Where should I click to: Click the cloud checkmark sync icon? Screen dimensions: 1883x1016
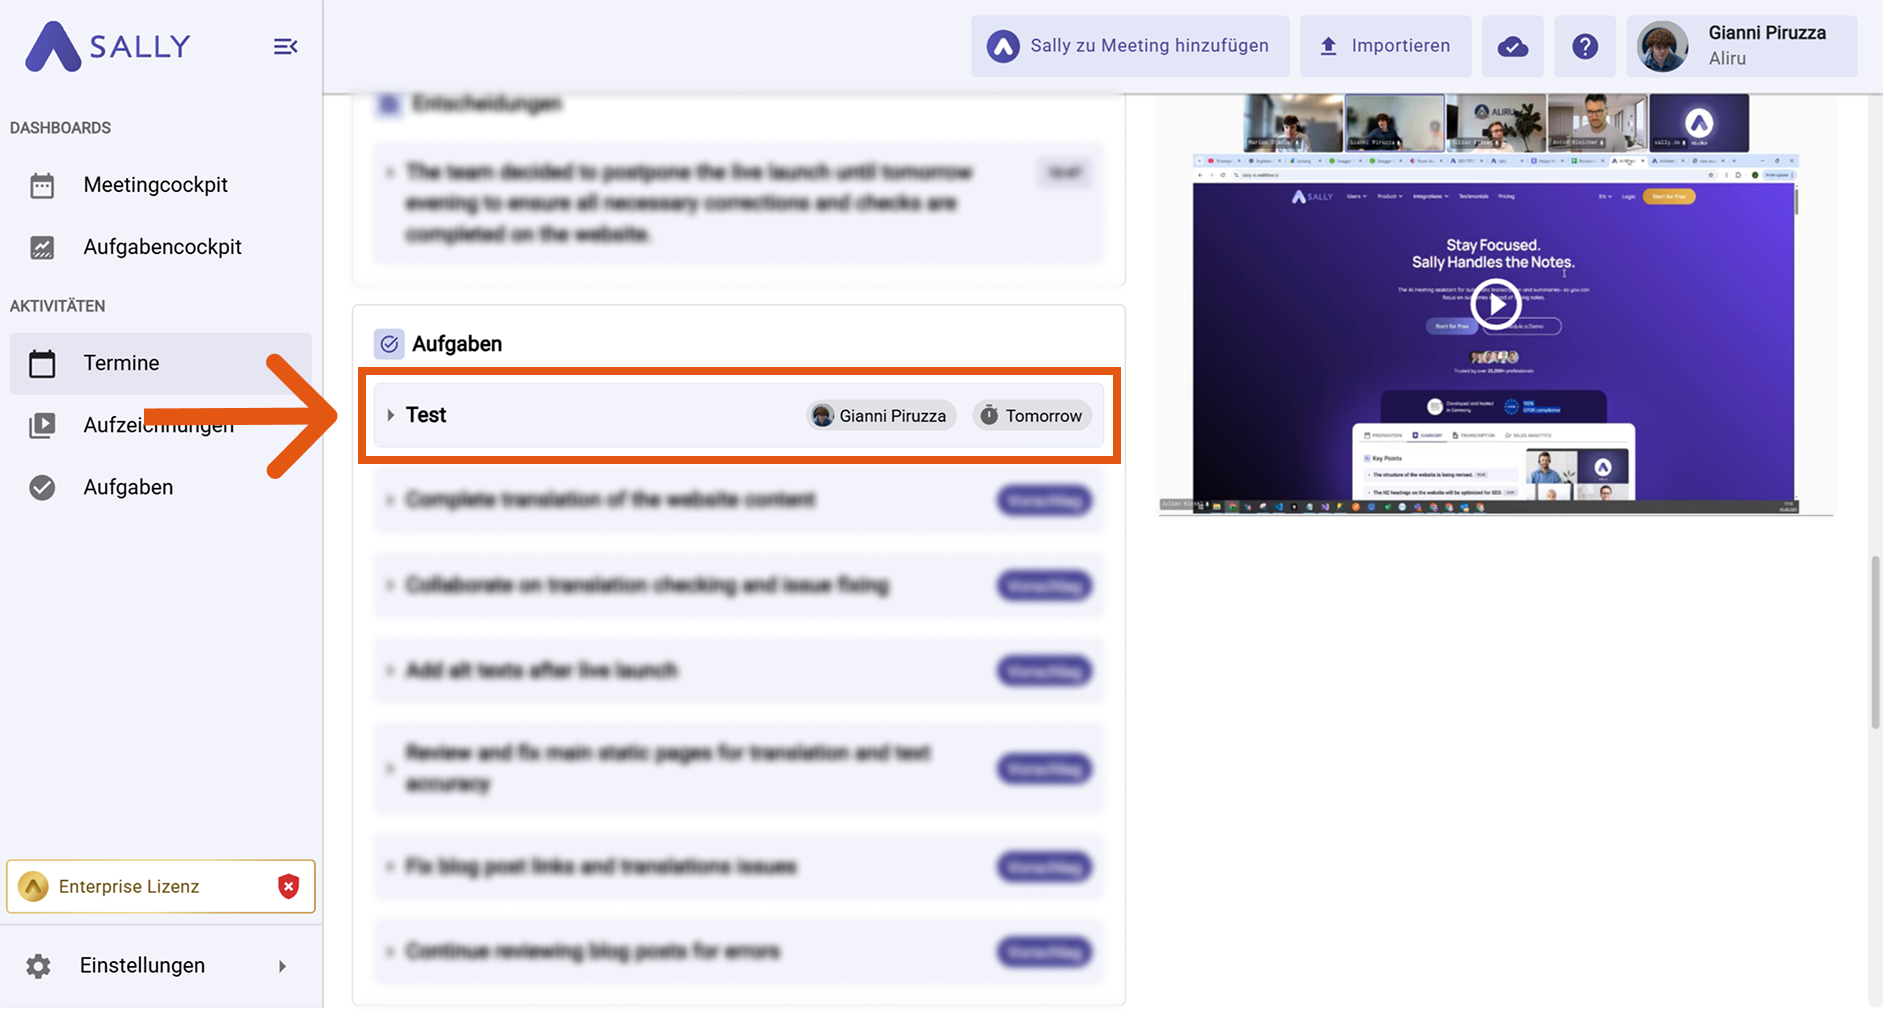pos(1513,46)
